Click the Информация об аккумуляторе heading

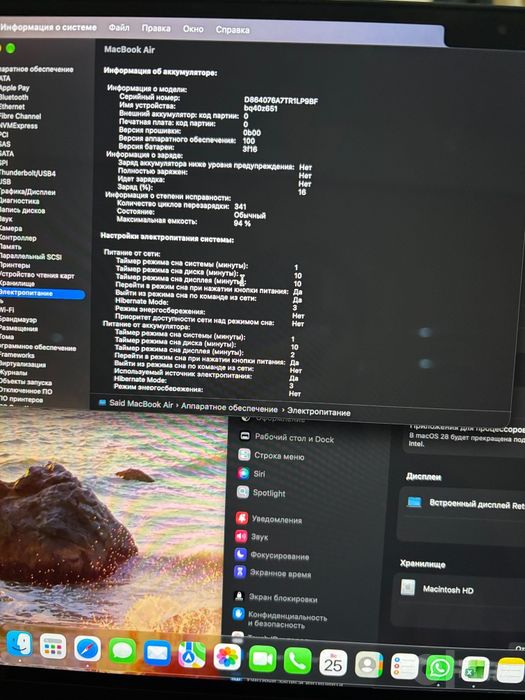160,72
